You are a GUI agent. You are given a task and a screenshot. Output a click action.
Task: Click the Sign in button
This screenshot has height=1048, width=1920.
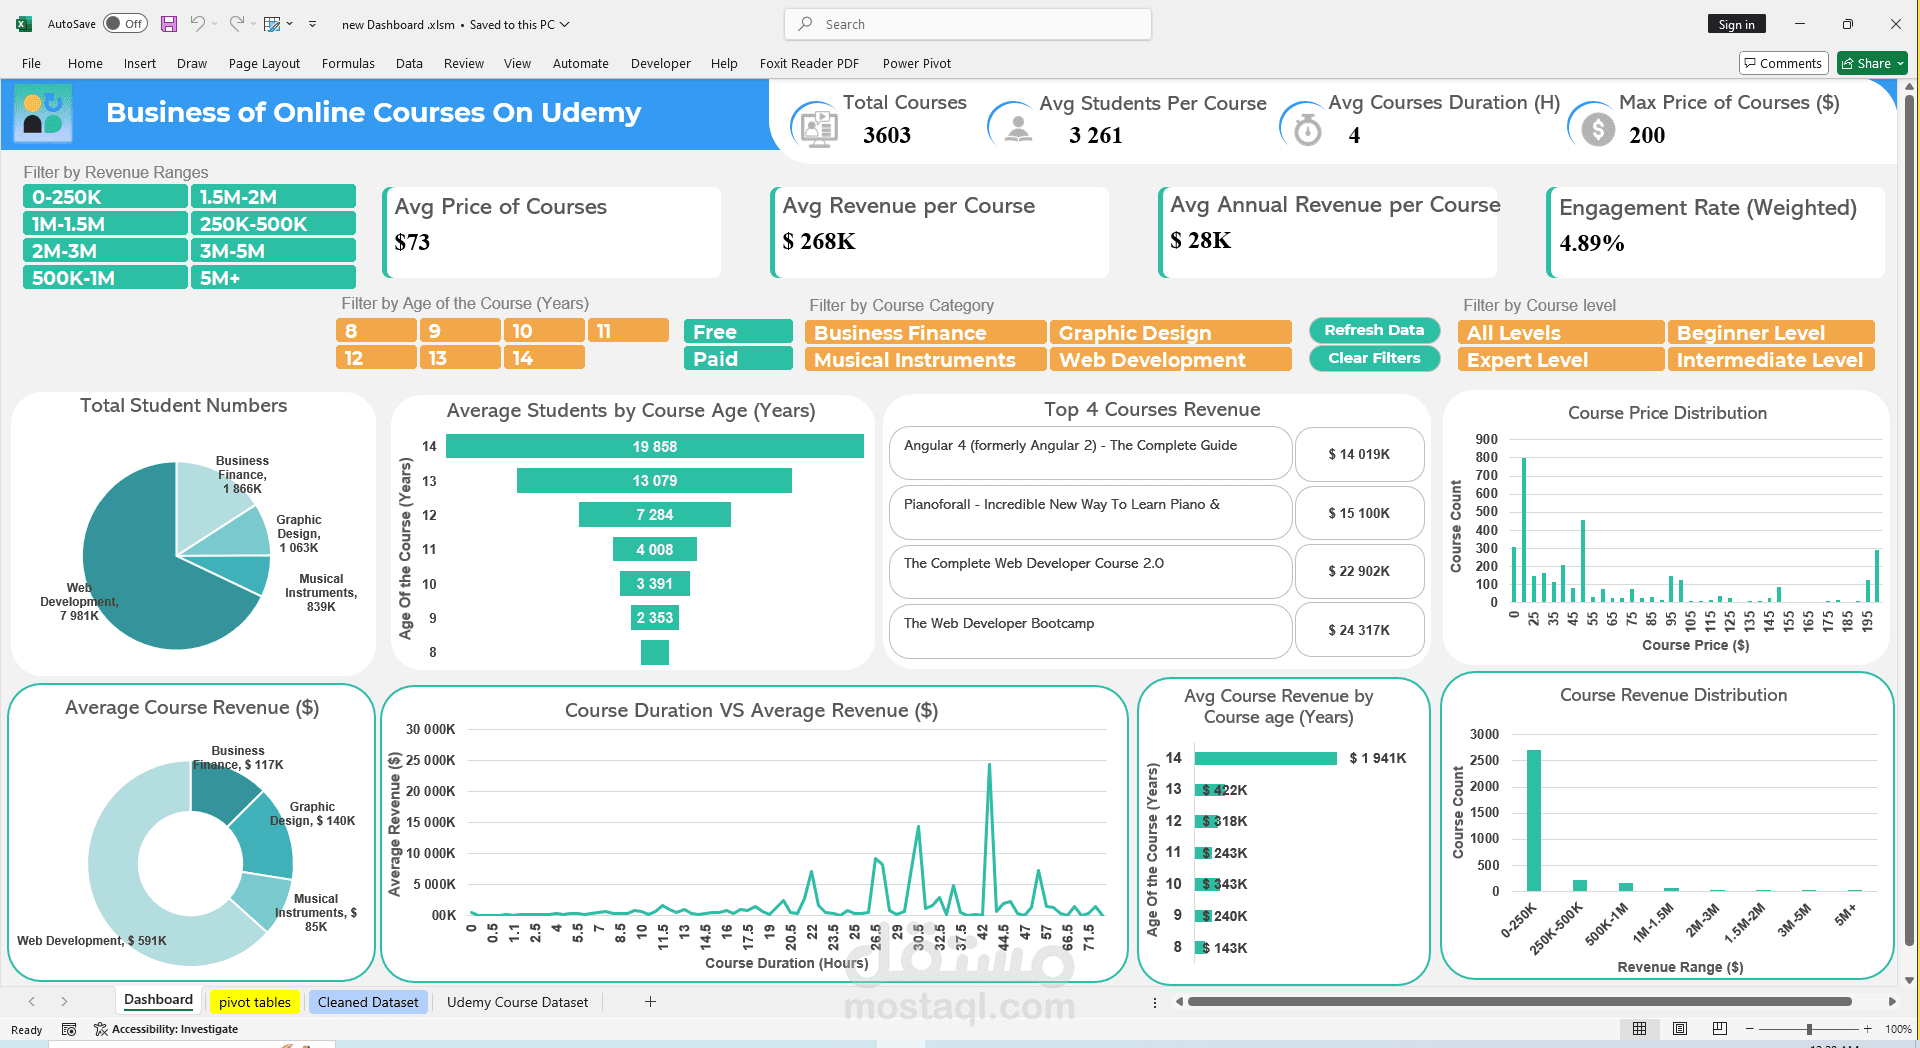(1736, 24)
